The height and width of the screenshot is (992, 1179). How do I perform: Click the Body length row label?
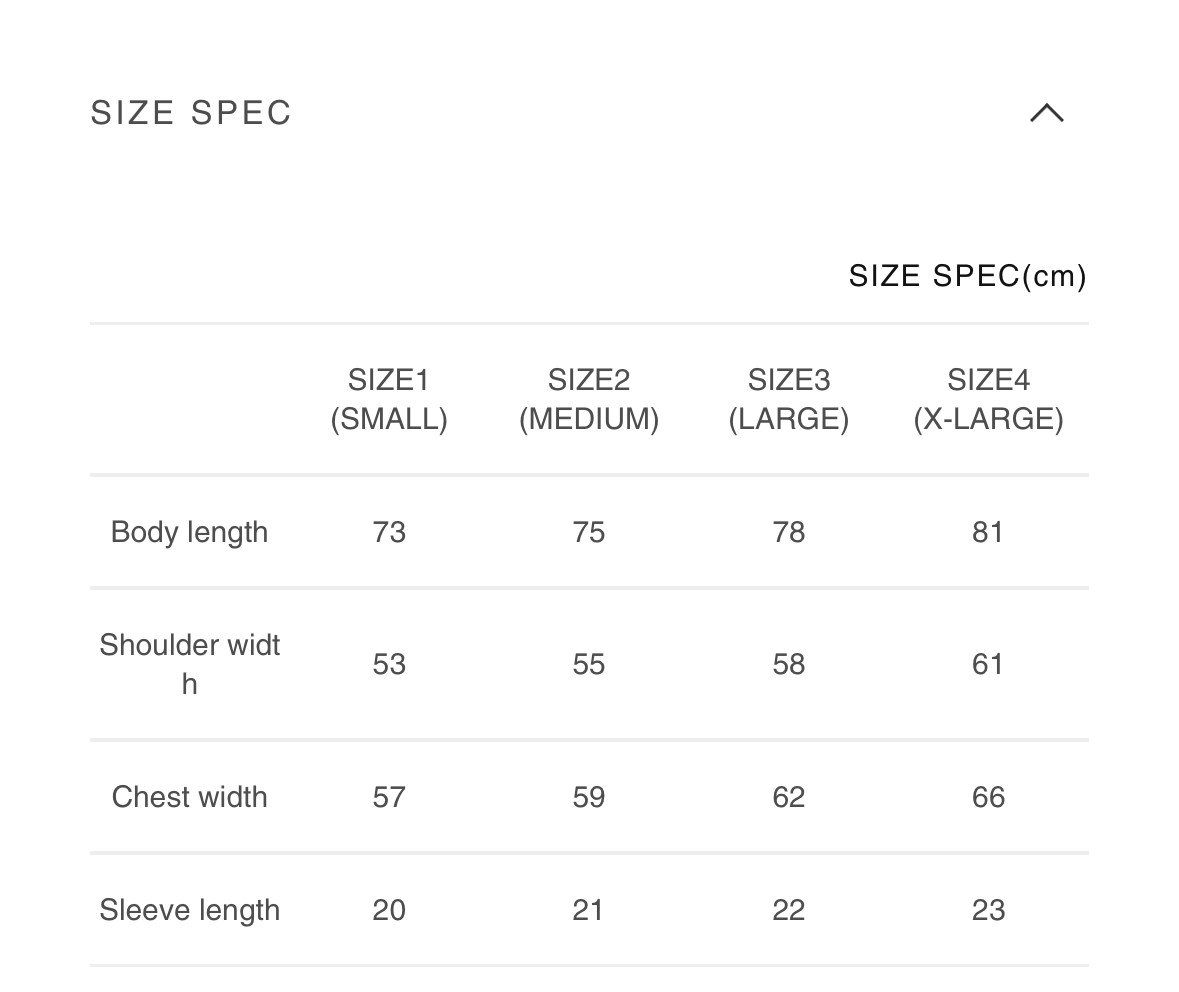click(x=190, y=532)
